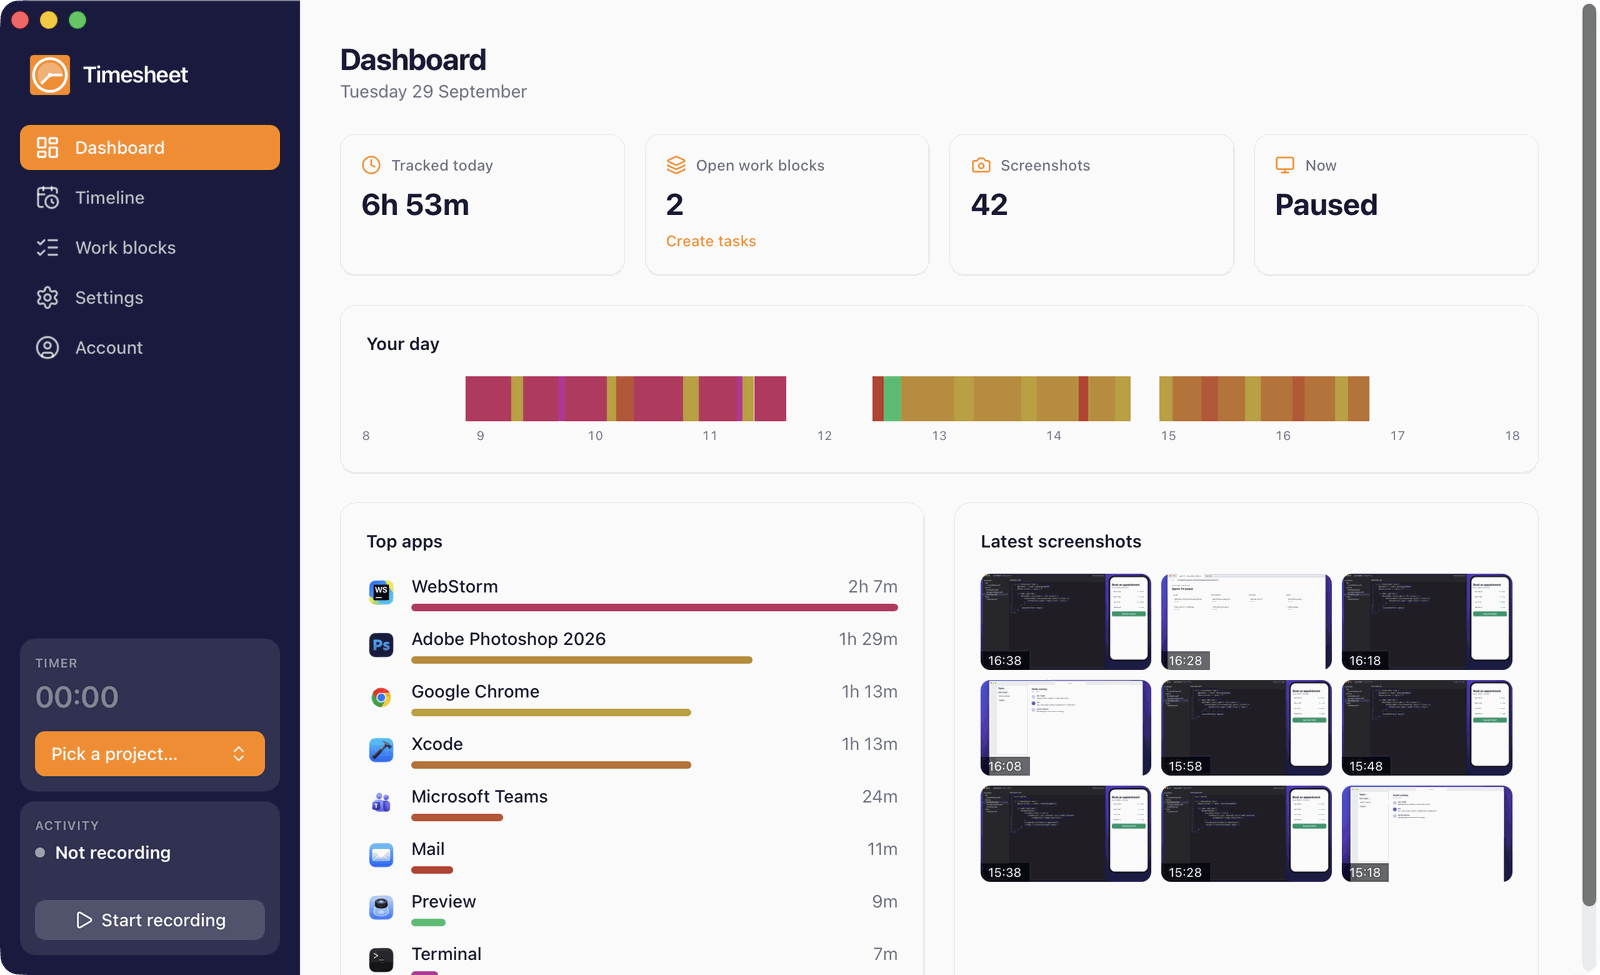Follow the Create tasks link
The image size is (1600, 975).
pos(711,241)
